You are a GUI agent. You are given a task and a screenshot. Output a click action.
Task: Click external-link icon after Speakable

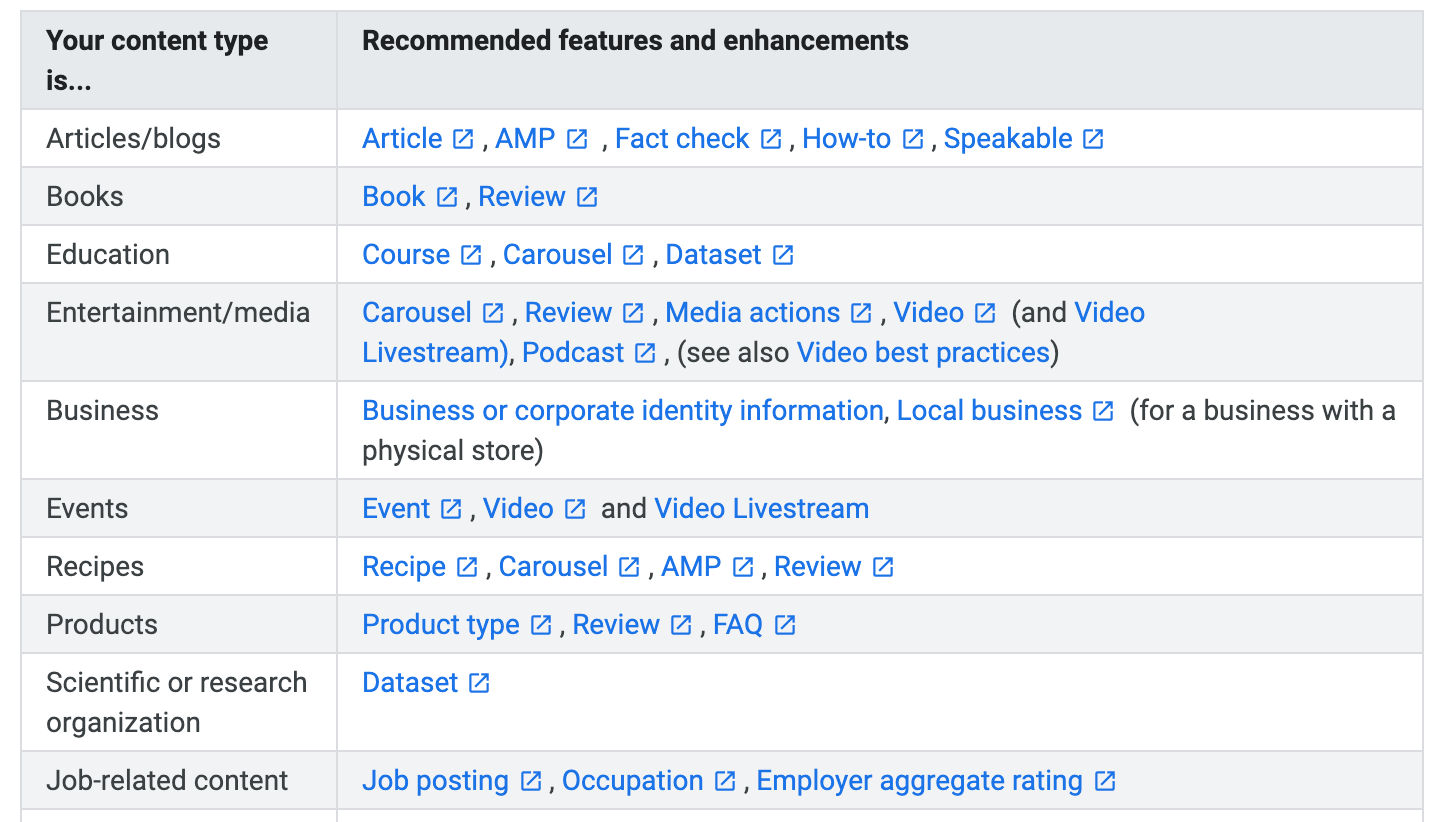pos(1094,139)
